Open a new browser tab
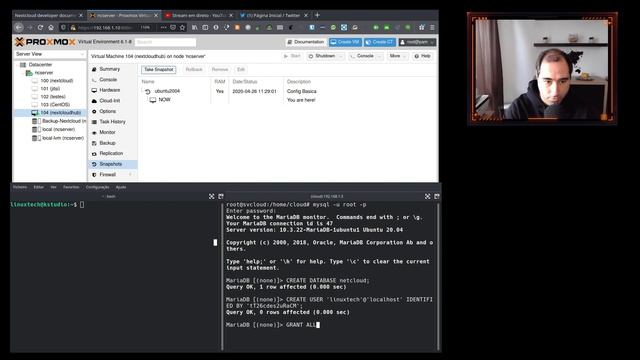This screenshot has width=640, height=360. [317, 16]
